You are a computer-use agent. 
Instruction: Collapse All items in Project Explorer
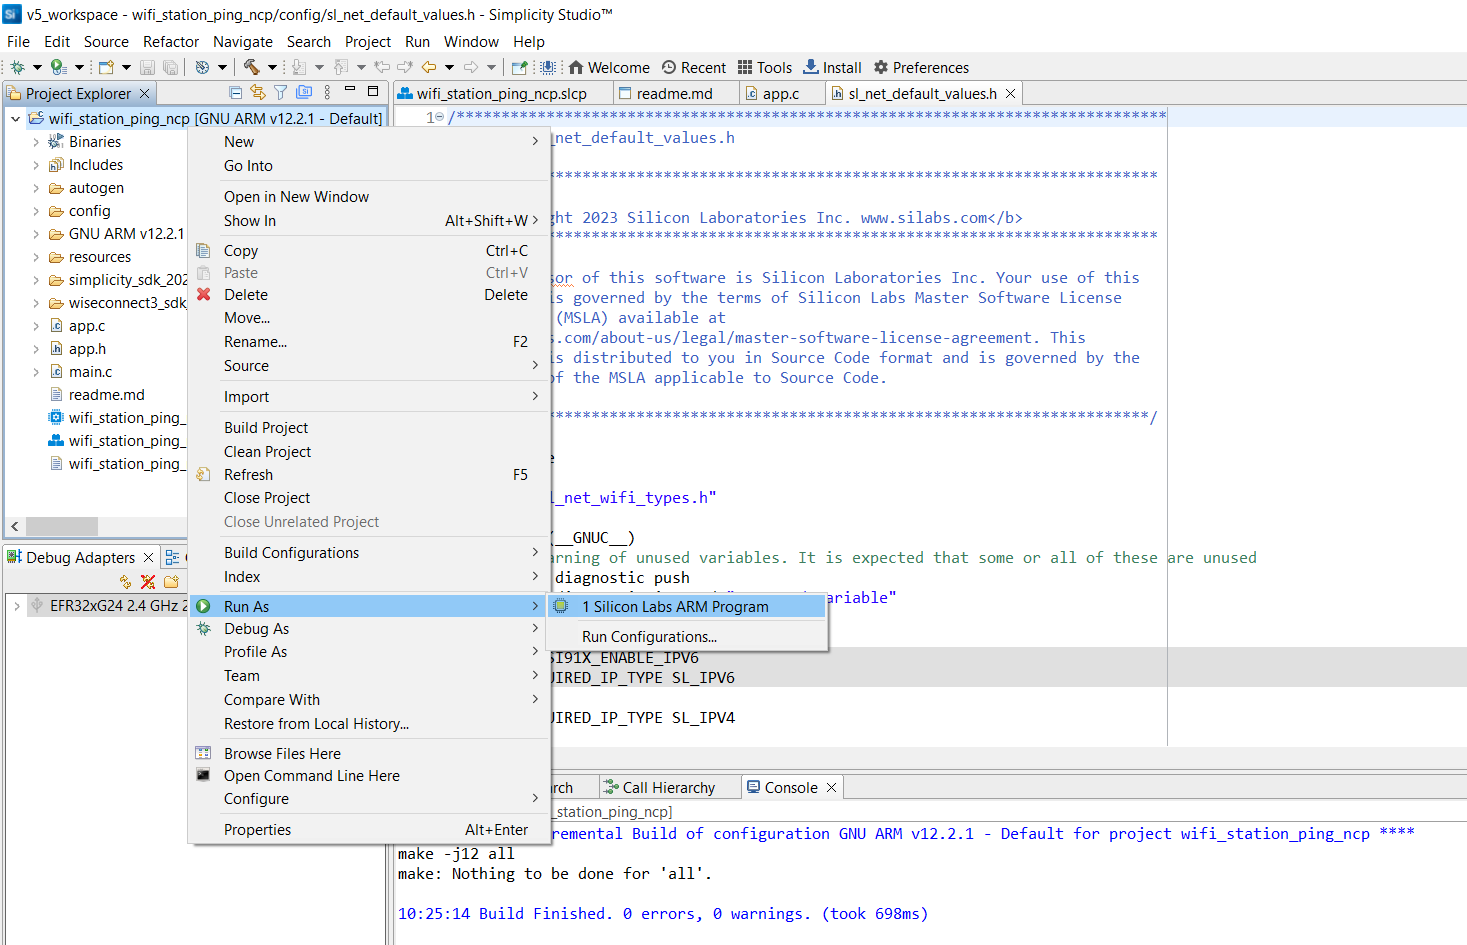236,91
